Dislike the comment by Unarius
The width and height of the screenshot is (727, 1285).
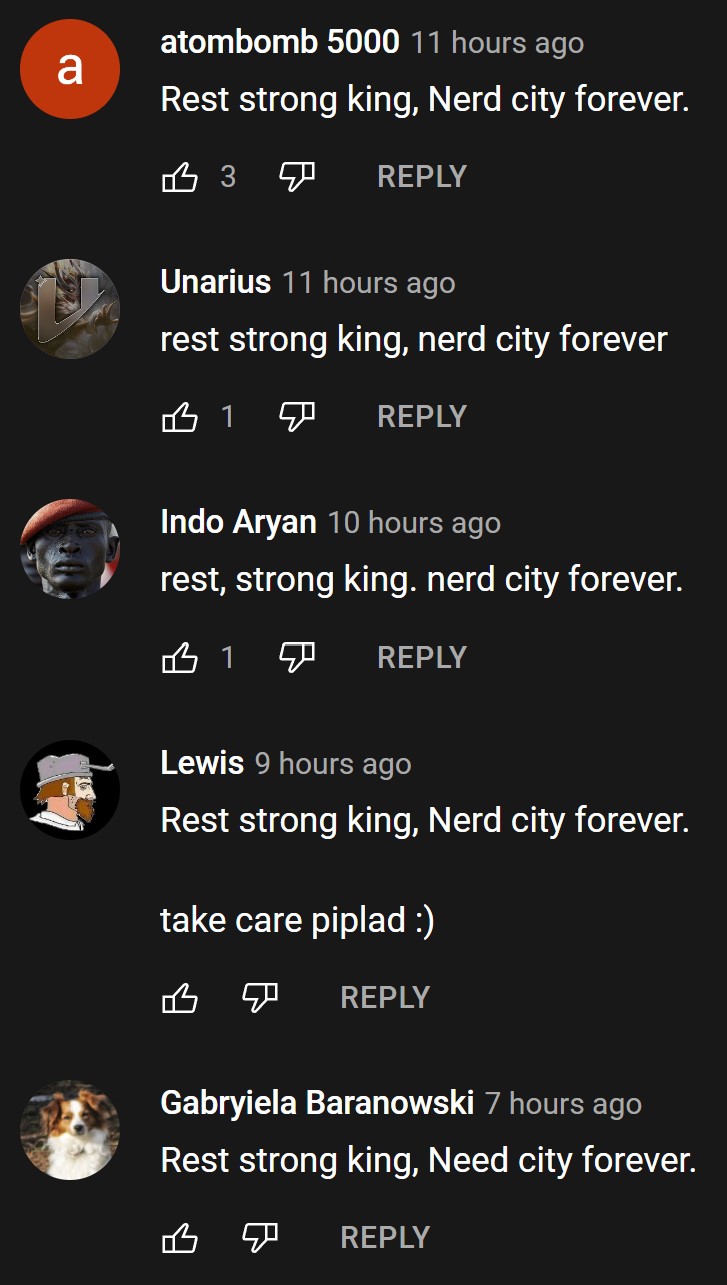tap(297, 417)
